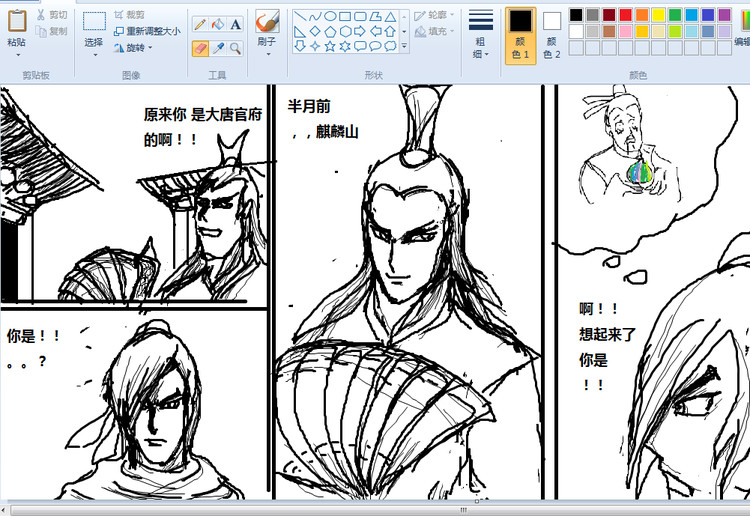Viewport: 750px width, 516px height.
Task: Select the Text tool
Action: (x=236, y=24)
